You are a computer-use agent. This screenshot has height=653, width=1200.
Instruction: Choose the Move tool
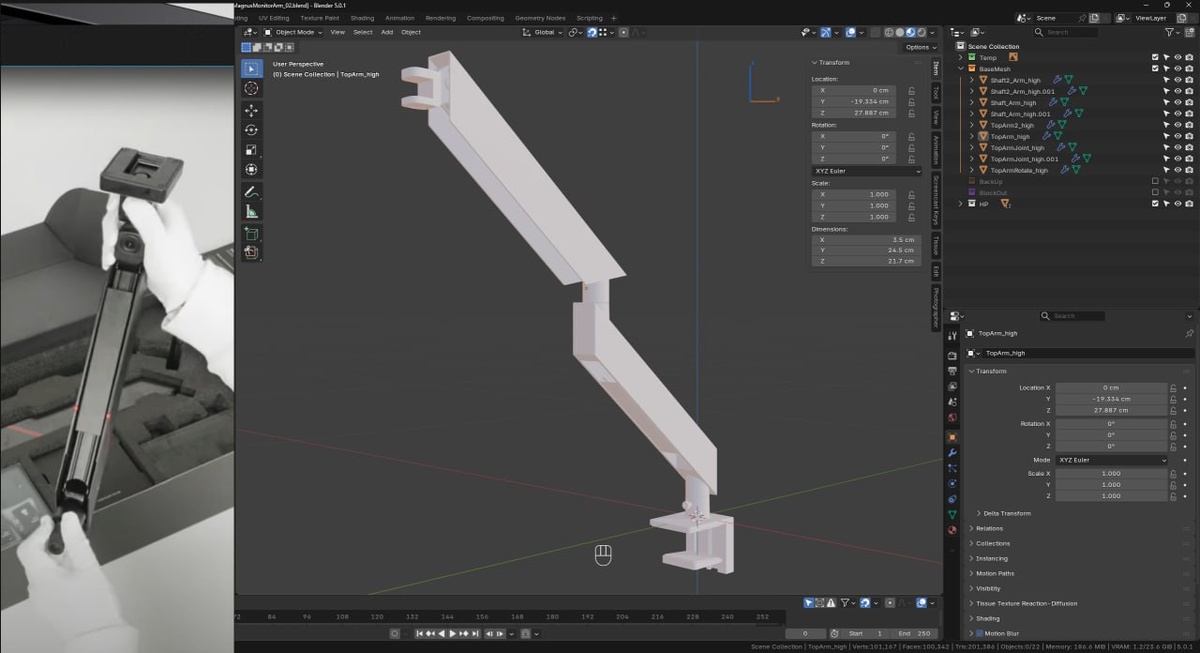pyautogui.click(x=251, y=110)
